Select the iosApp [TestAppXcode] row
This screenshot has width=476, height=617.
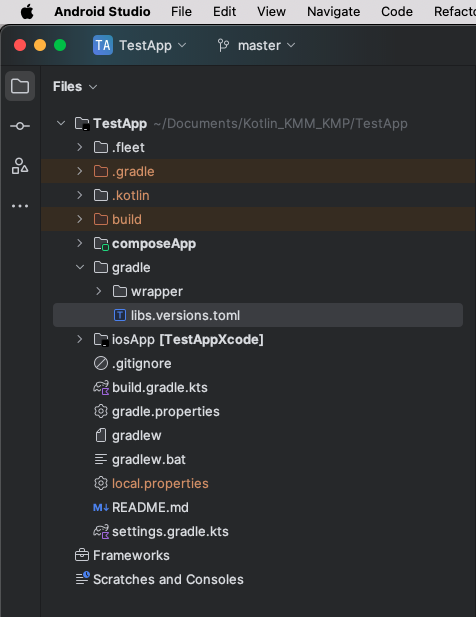pos(258,339)
